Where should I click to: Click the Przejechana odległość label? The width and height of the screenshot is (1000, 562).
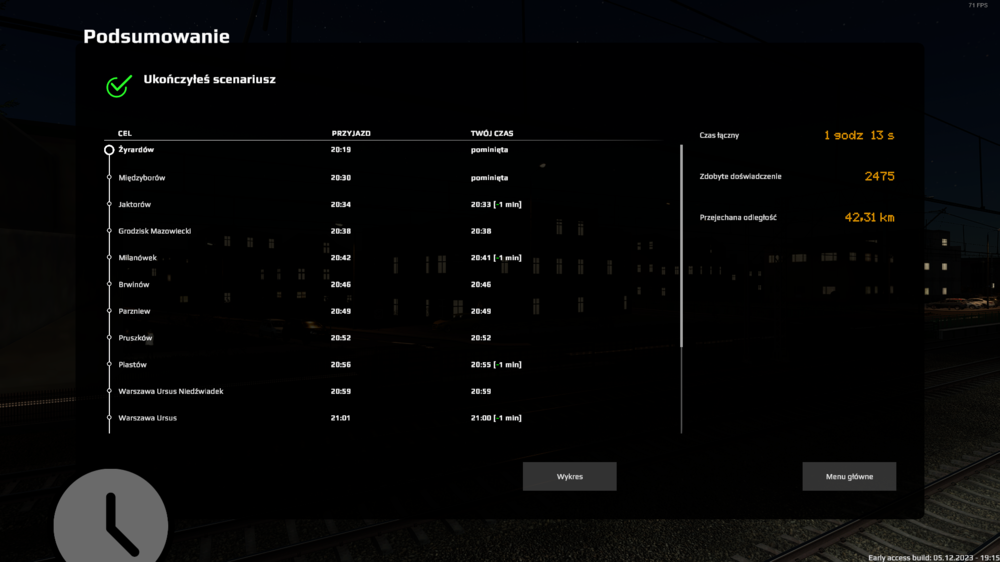(x=738, y=218)
